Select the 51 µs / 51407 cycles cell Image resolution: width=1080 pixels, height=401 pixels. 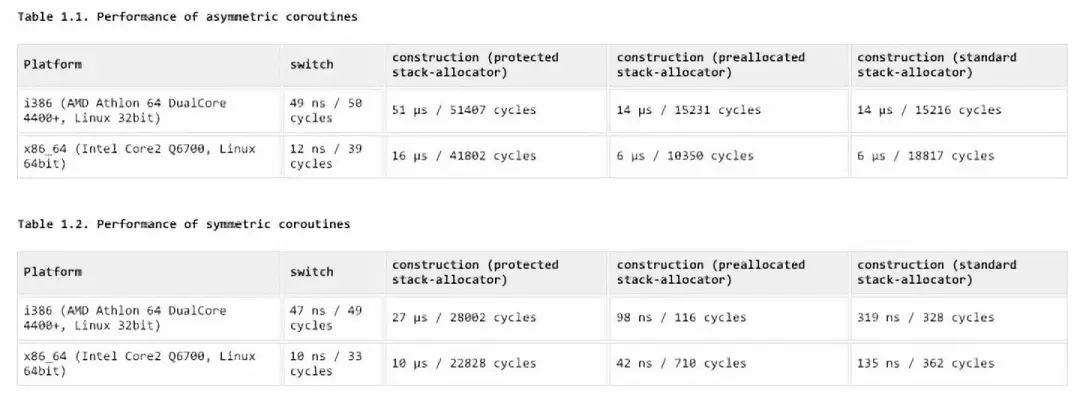point(464,110)
